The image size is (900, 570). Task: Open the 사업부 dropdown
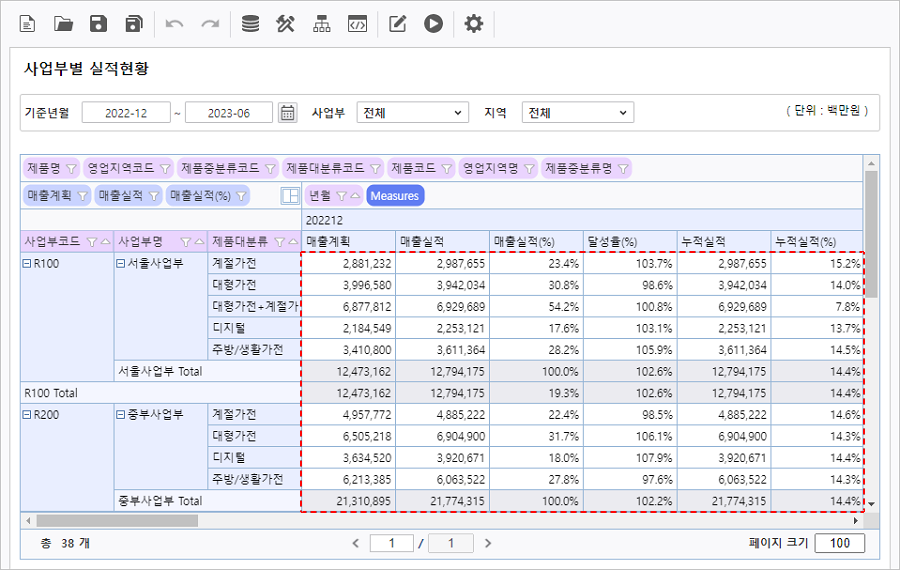click(412, 113)
